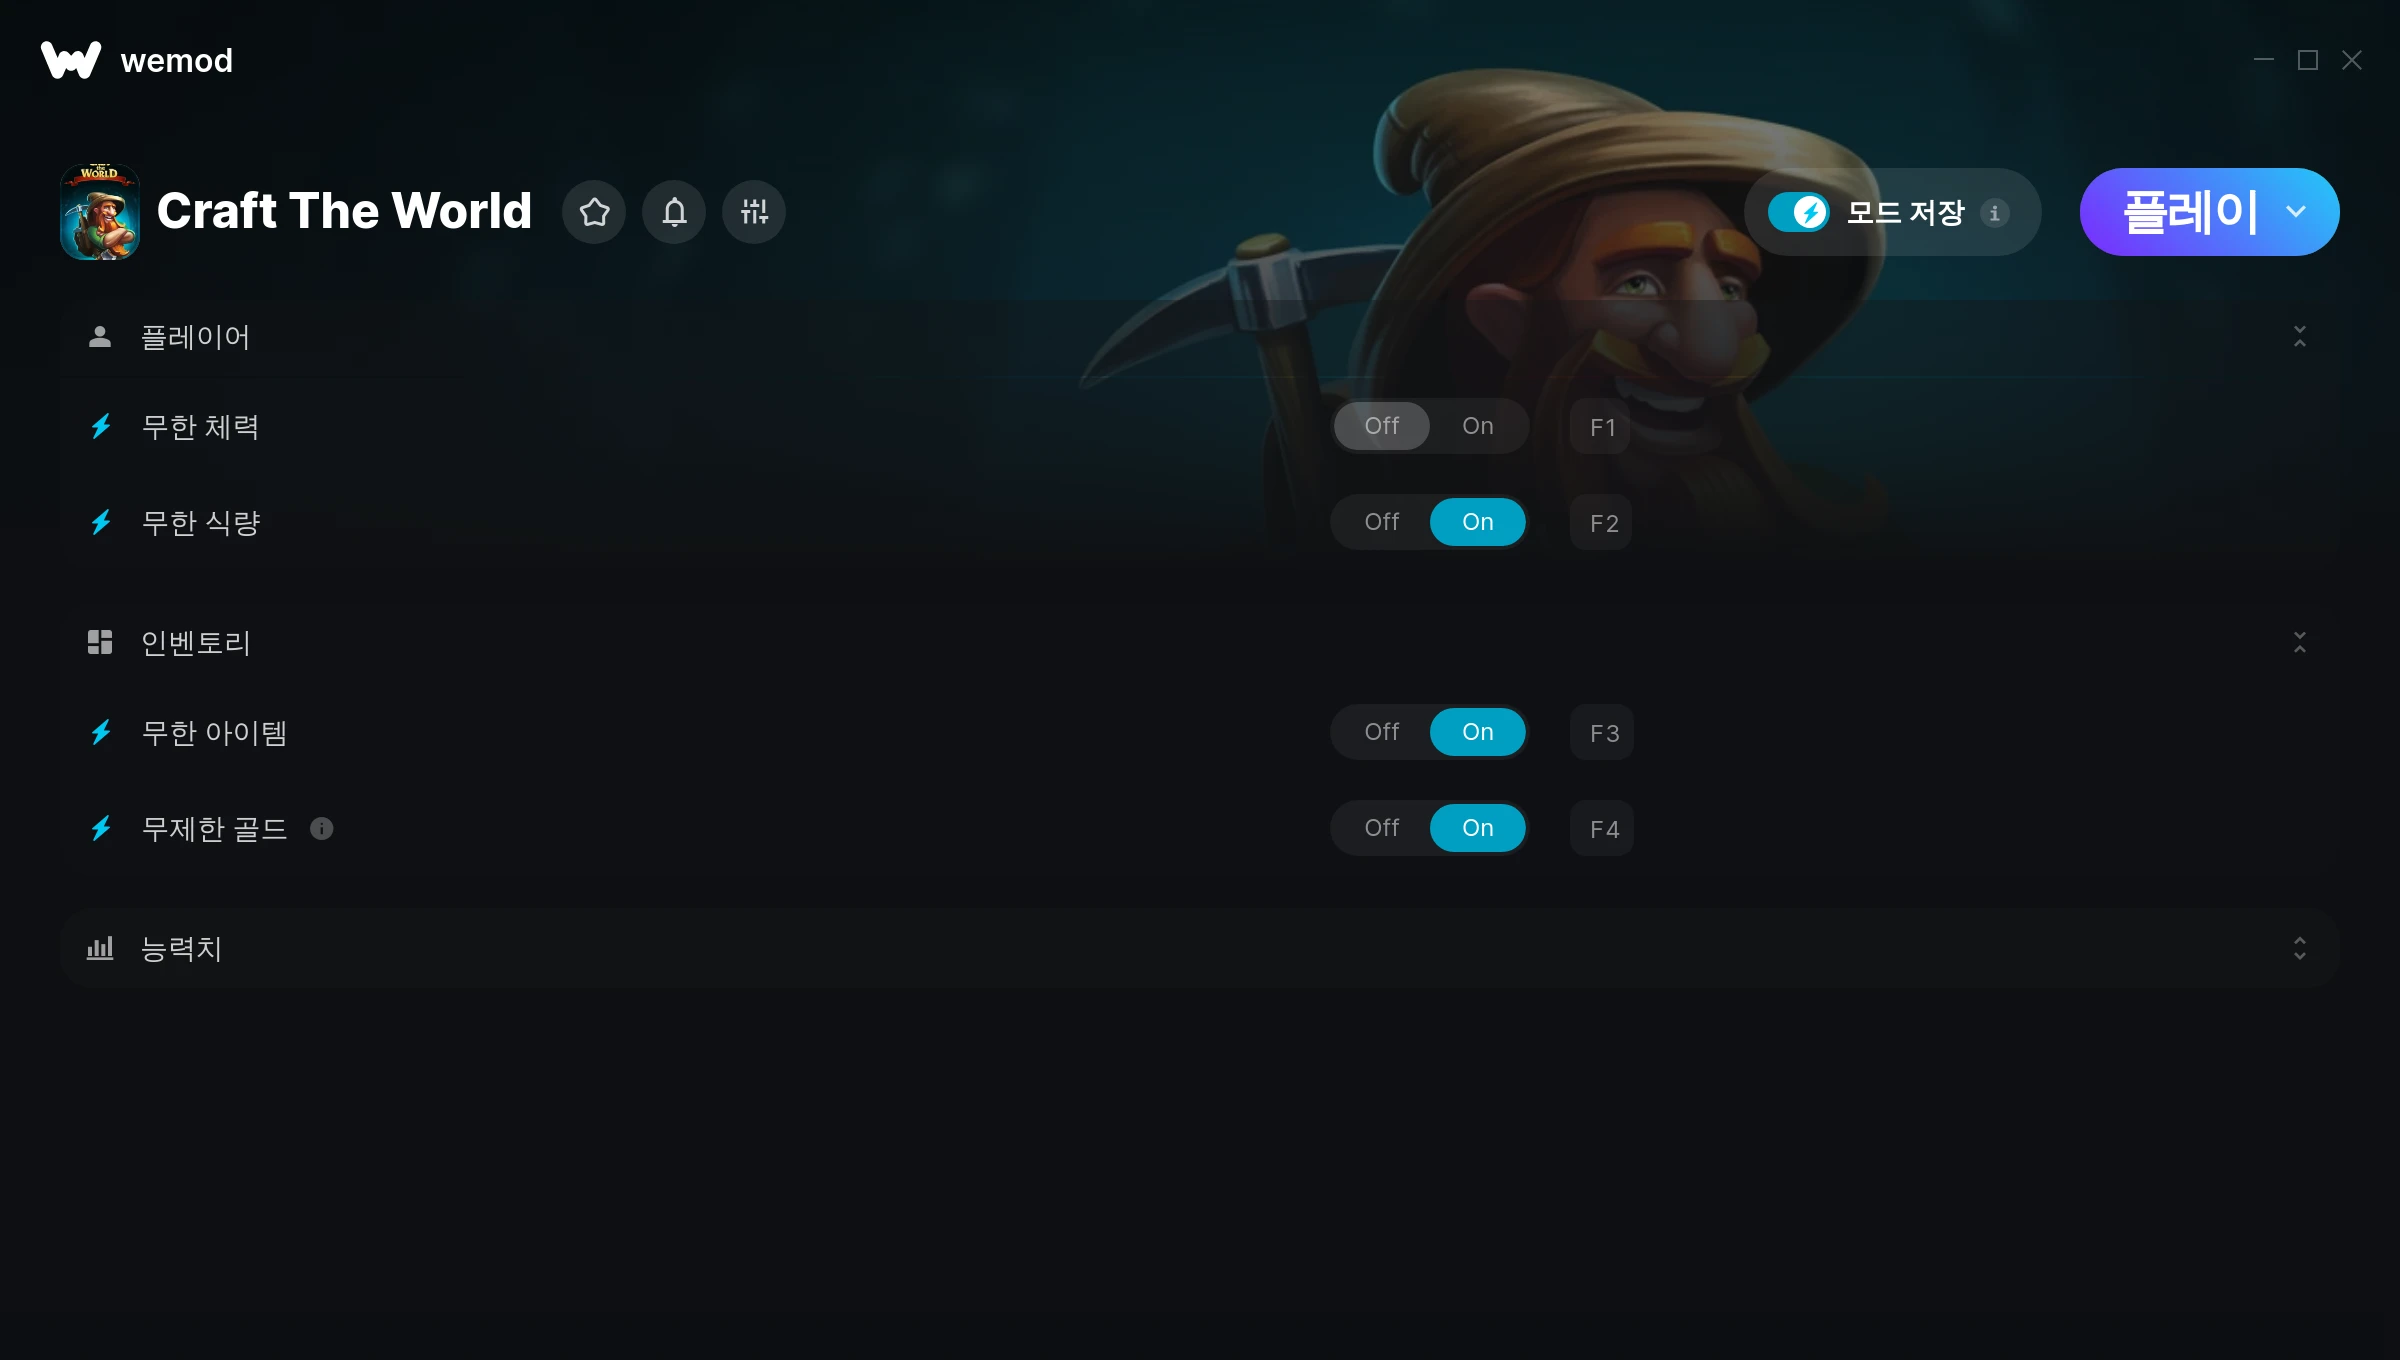Turn off 무한 식량 cheat
Image resolution: width=2400 pixels, height=1360 pixels.
[x=1381, y=522]
